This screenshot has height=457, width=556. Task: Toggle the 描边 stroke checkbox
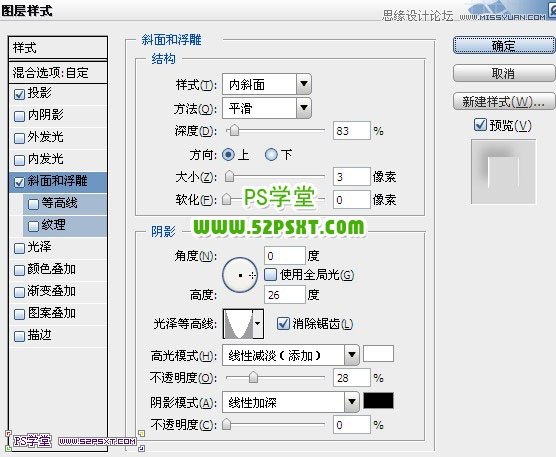click(x=19, y=336)
